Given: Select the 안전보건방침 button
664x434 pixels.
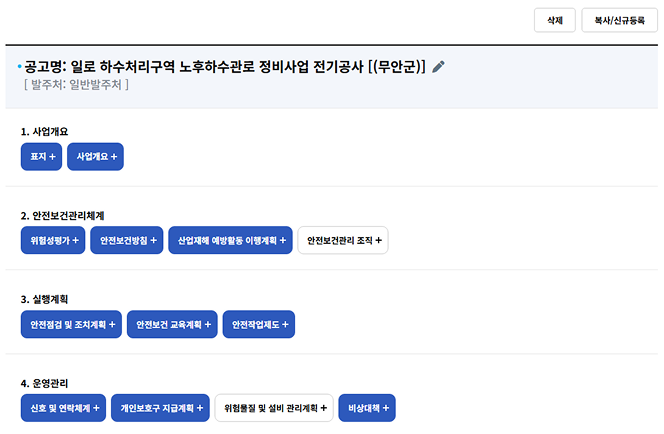Looking at the screenshot, I should pyautogui.click(x=126, y=241).
